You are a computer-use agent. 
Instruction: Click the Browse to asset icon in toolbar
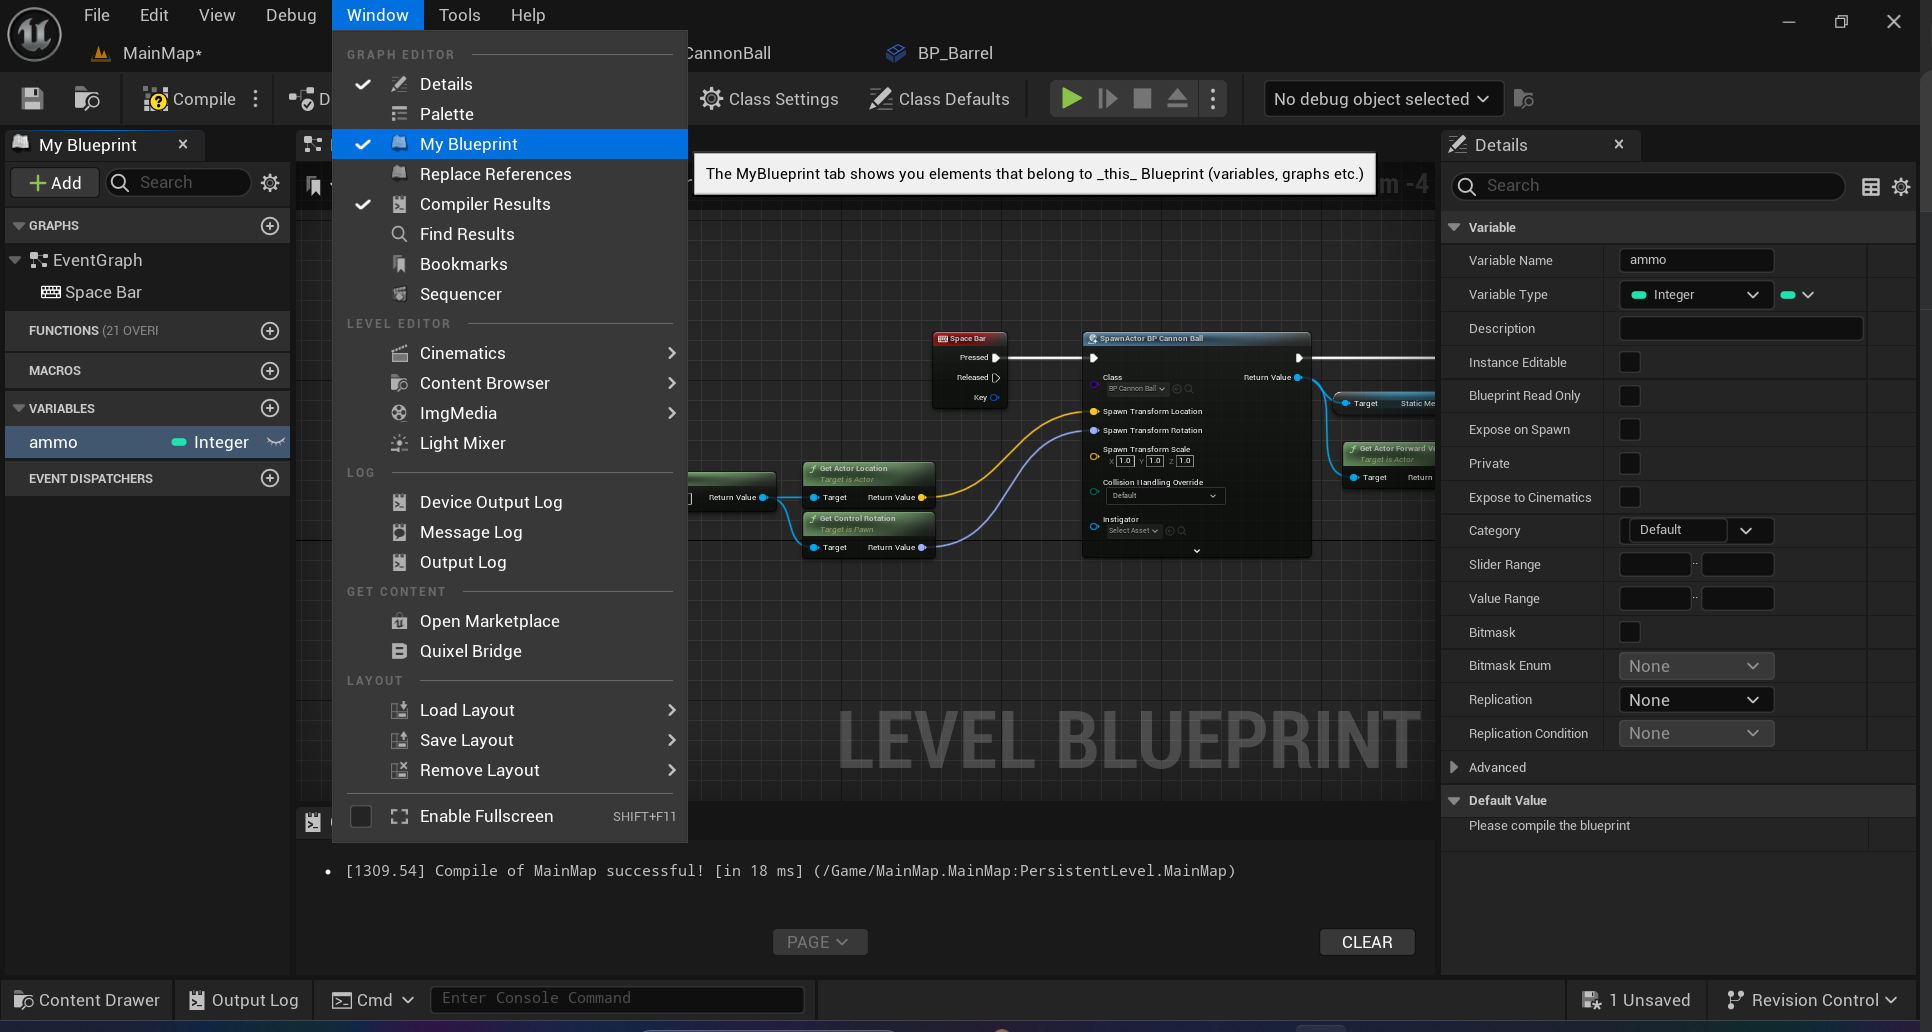[x=87, y=98]
